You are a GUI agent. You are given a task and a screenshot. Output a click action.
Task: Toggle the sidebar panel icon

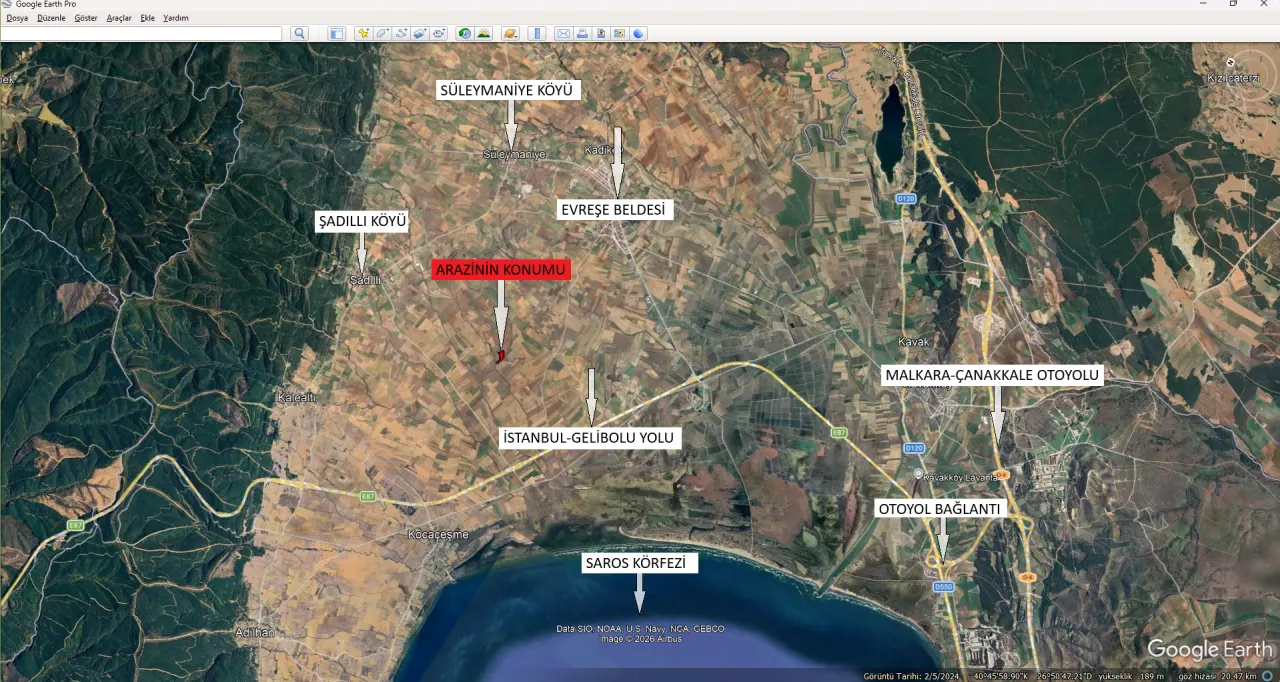click(x=336, y=33)
